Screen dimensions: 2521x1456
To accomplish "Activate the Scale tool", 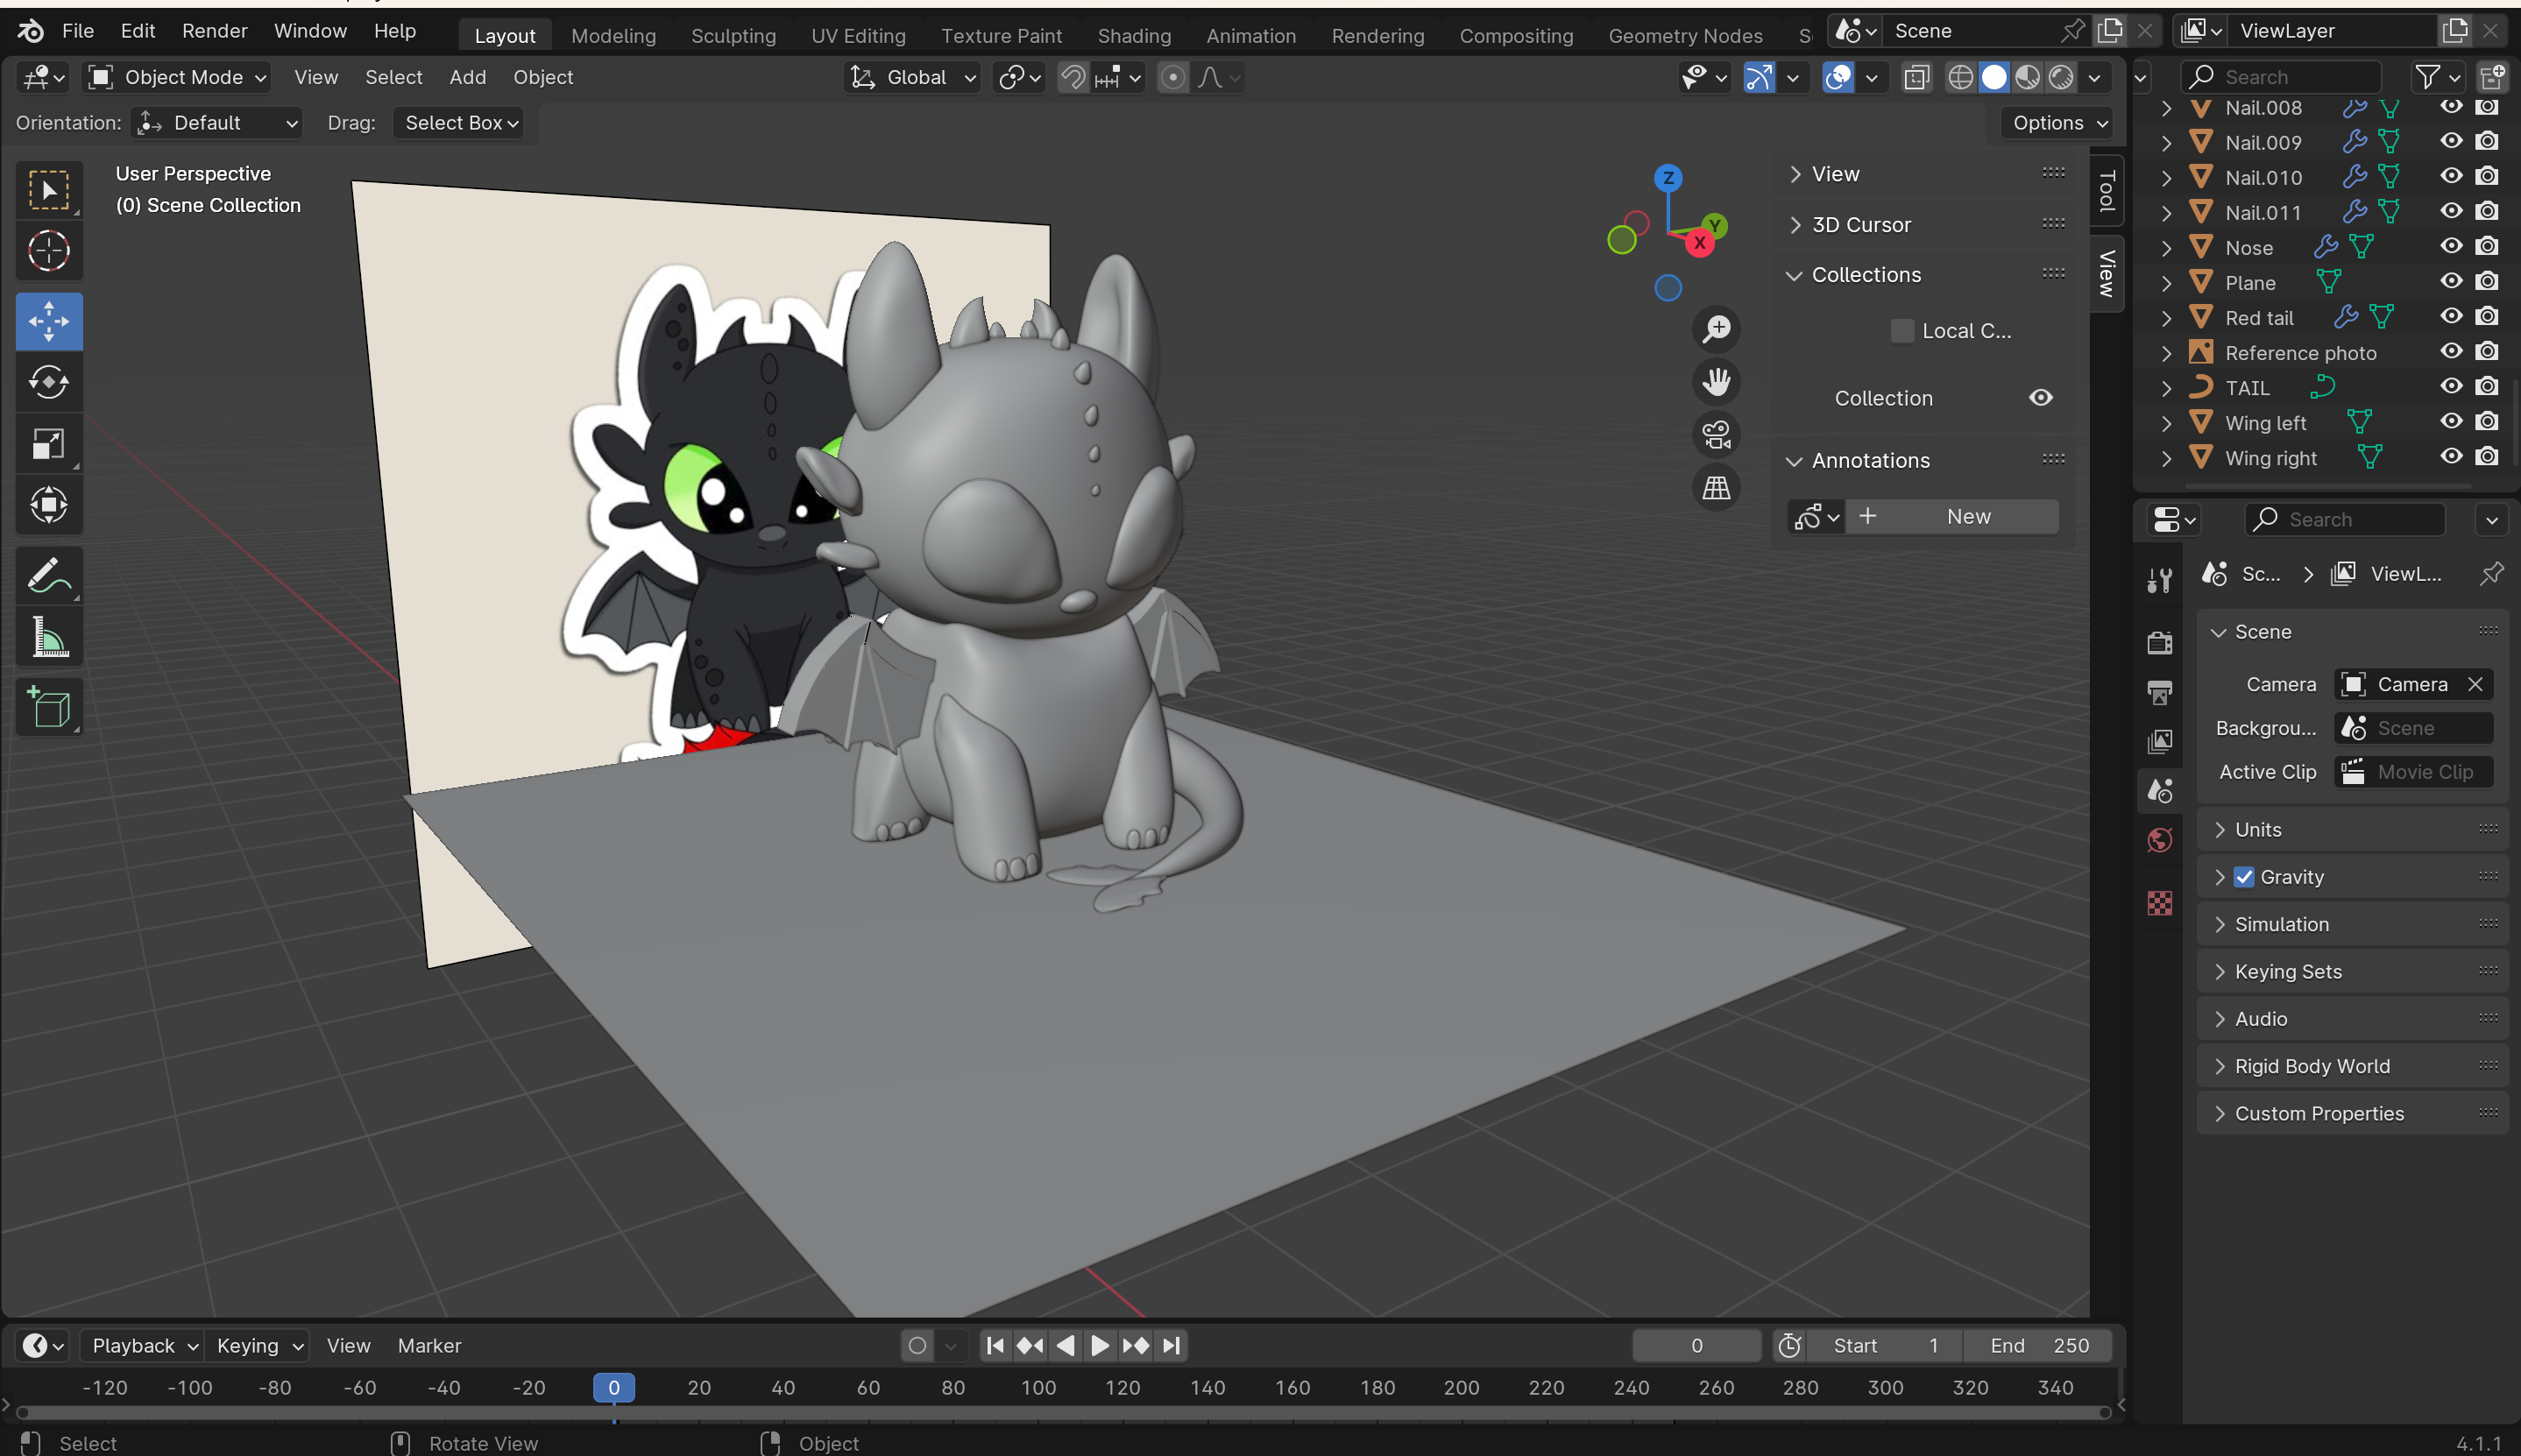I will click(x=49, y=444).
